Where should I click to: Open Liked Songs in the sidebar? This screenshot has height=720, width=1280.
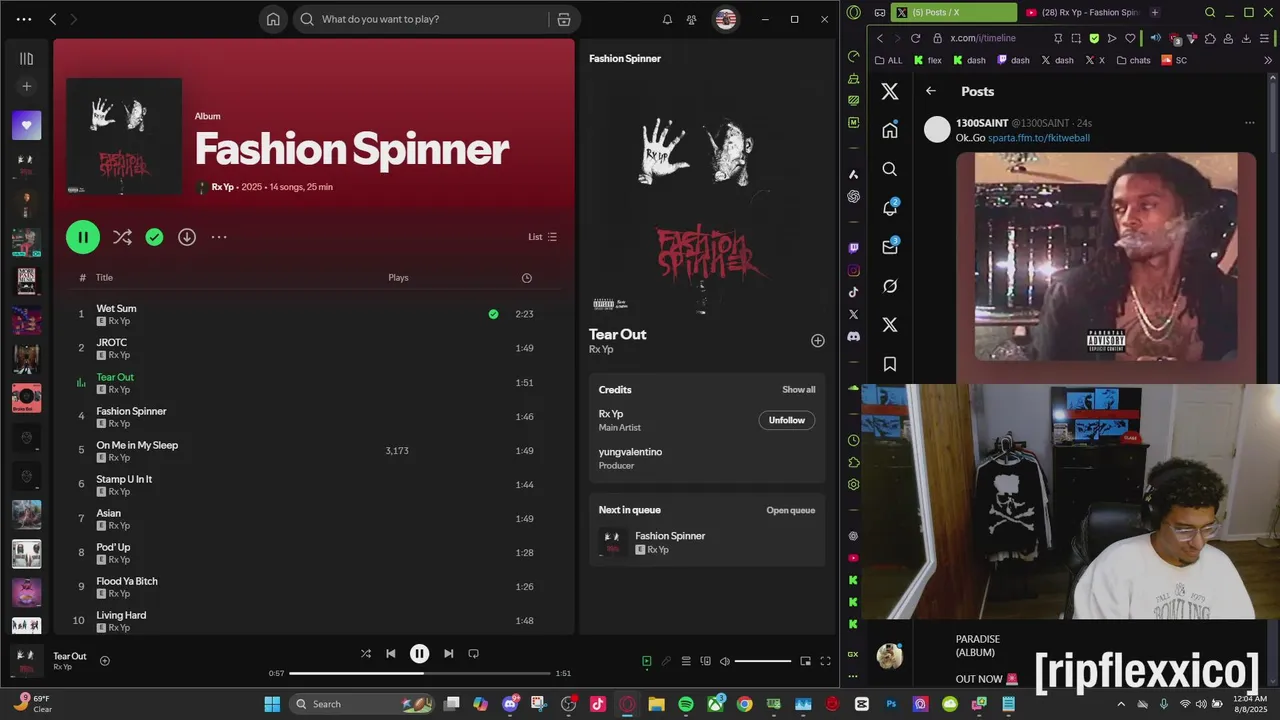(x=26, y=125)
